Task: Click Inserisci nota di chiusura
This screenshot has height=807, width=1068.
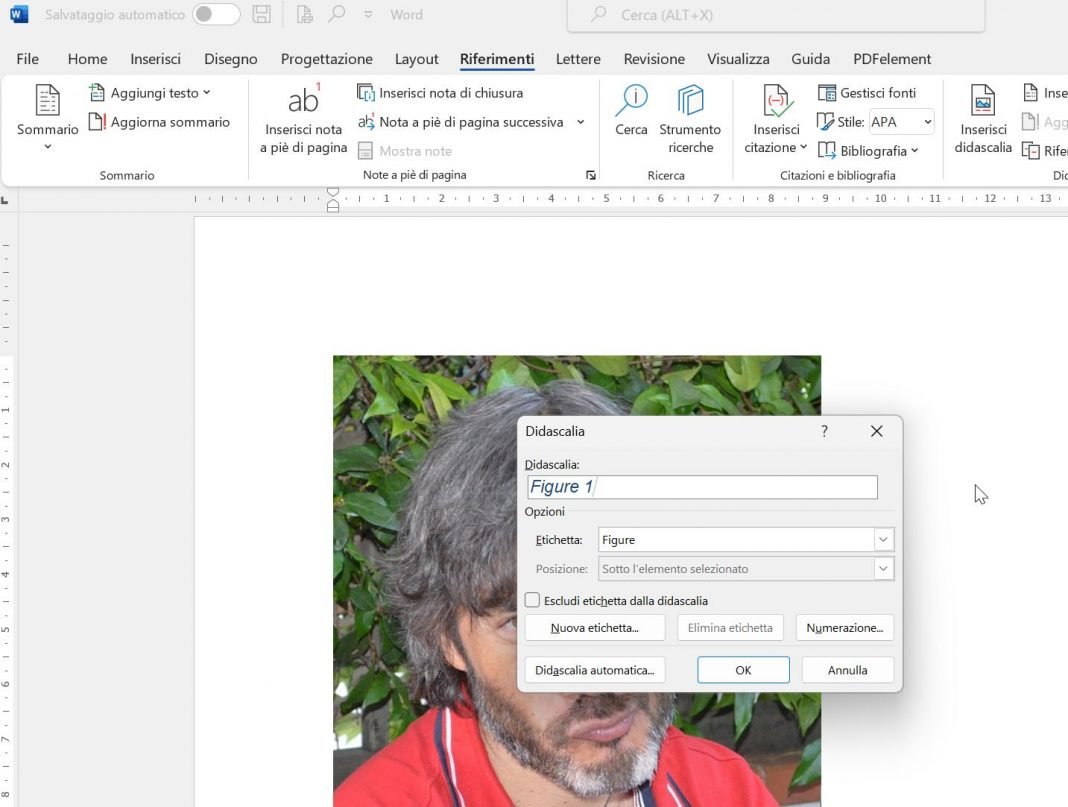Action: pyautogui.click(x=450, y=93)
